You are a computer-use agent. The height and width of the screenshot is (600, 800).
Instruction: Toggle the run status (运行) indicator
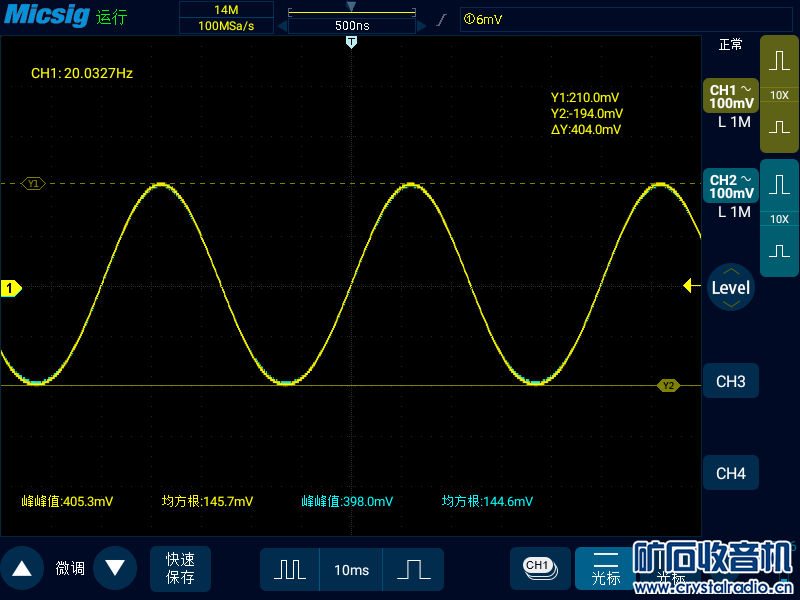[111, 17]
